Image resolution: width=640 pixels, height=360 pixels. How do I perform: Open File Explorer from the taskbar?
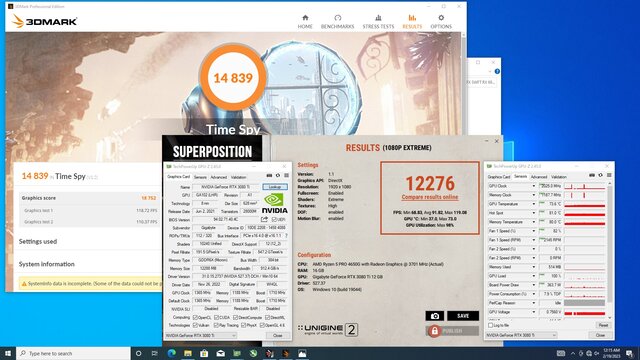click(188, 353)
